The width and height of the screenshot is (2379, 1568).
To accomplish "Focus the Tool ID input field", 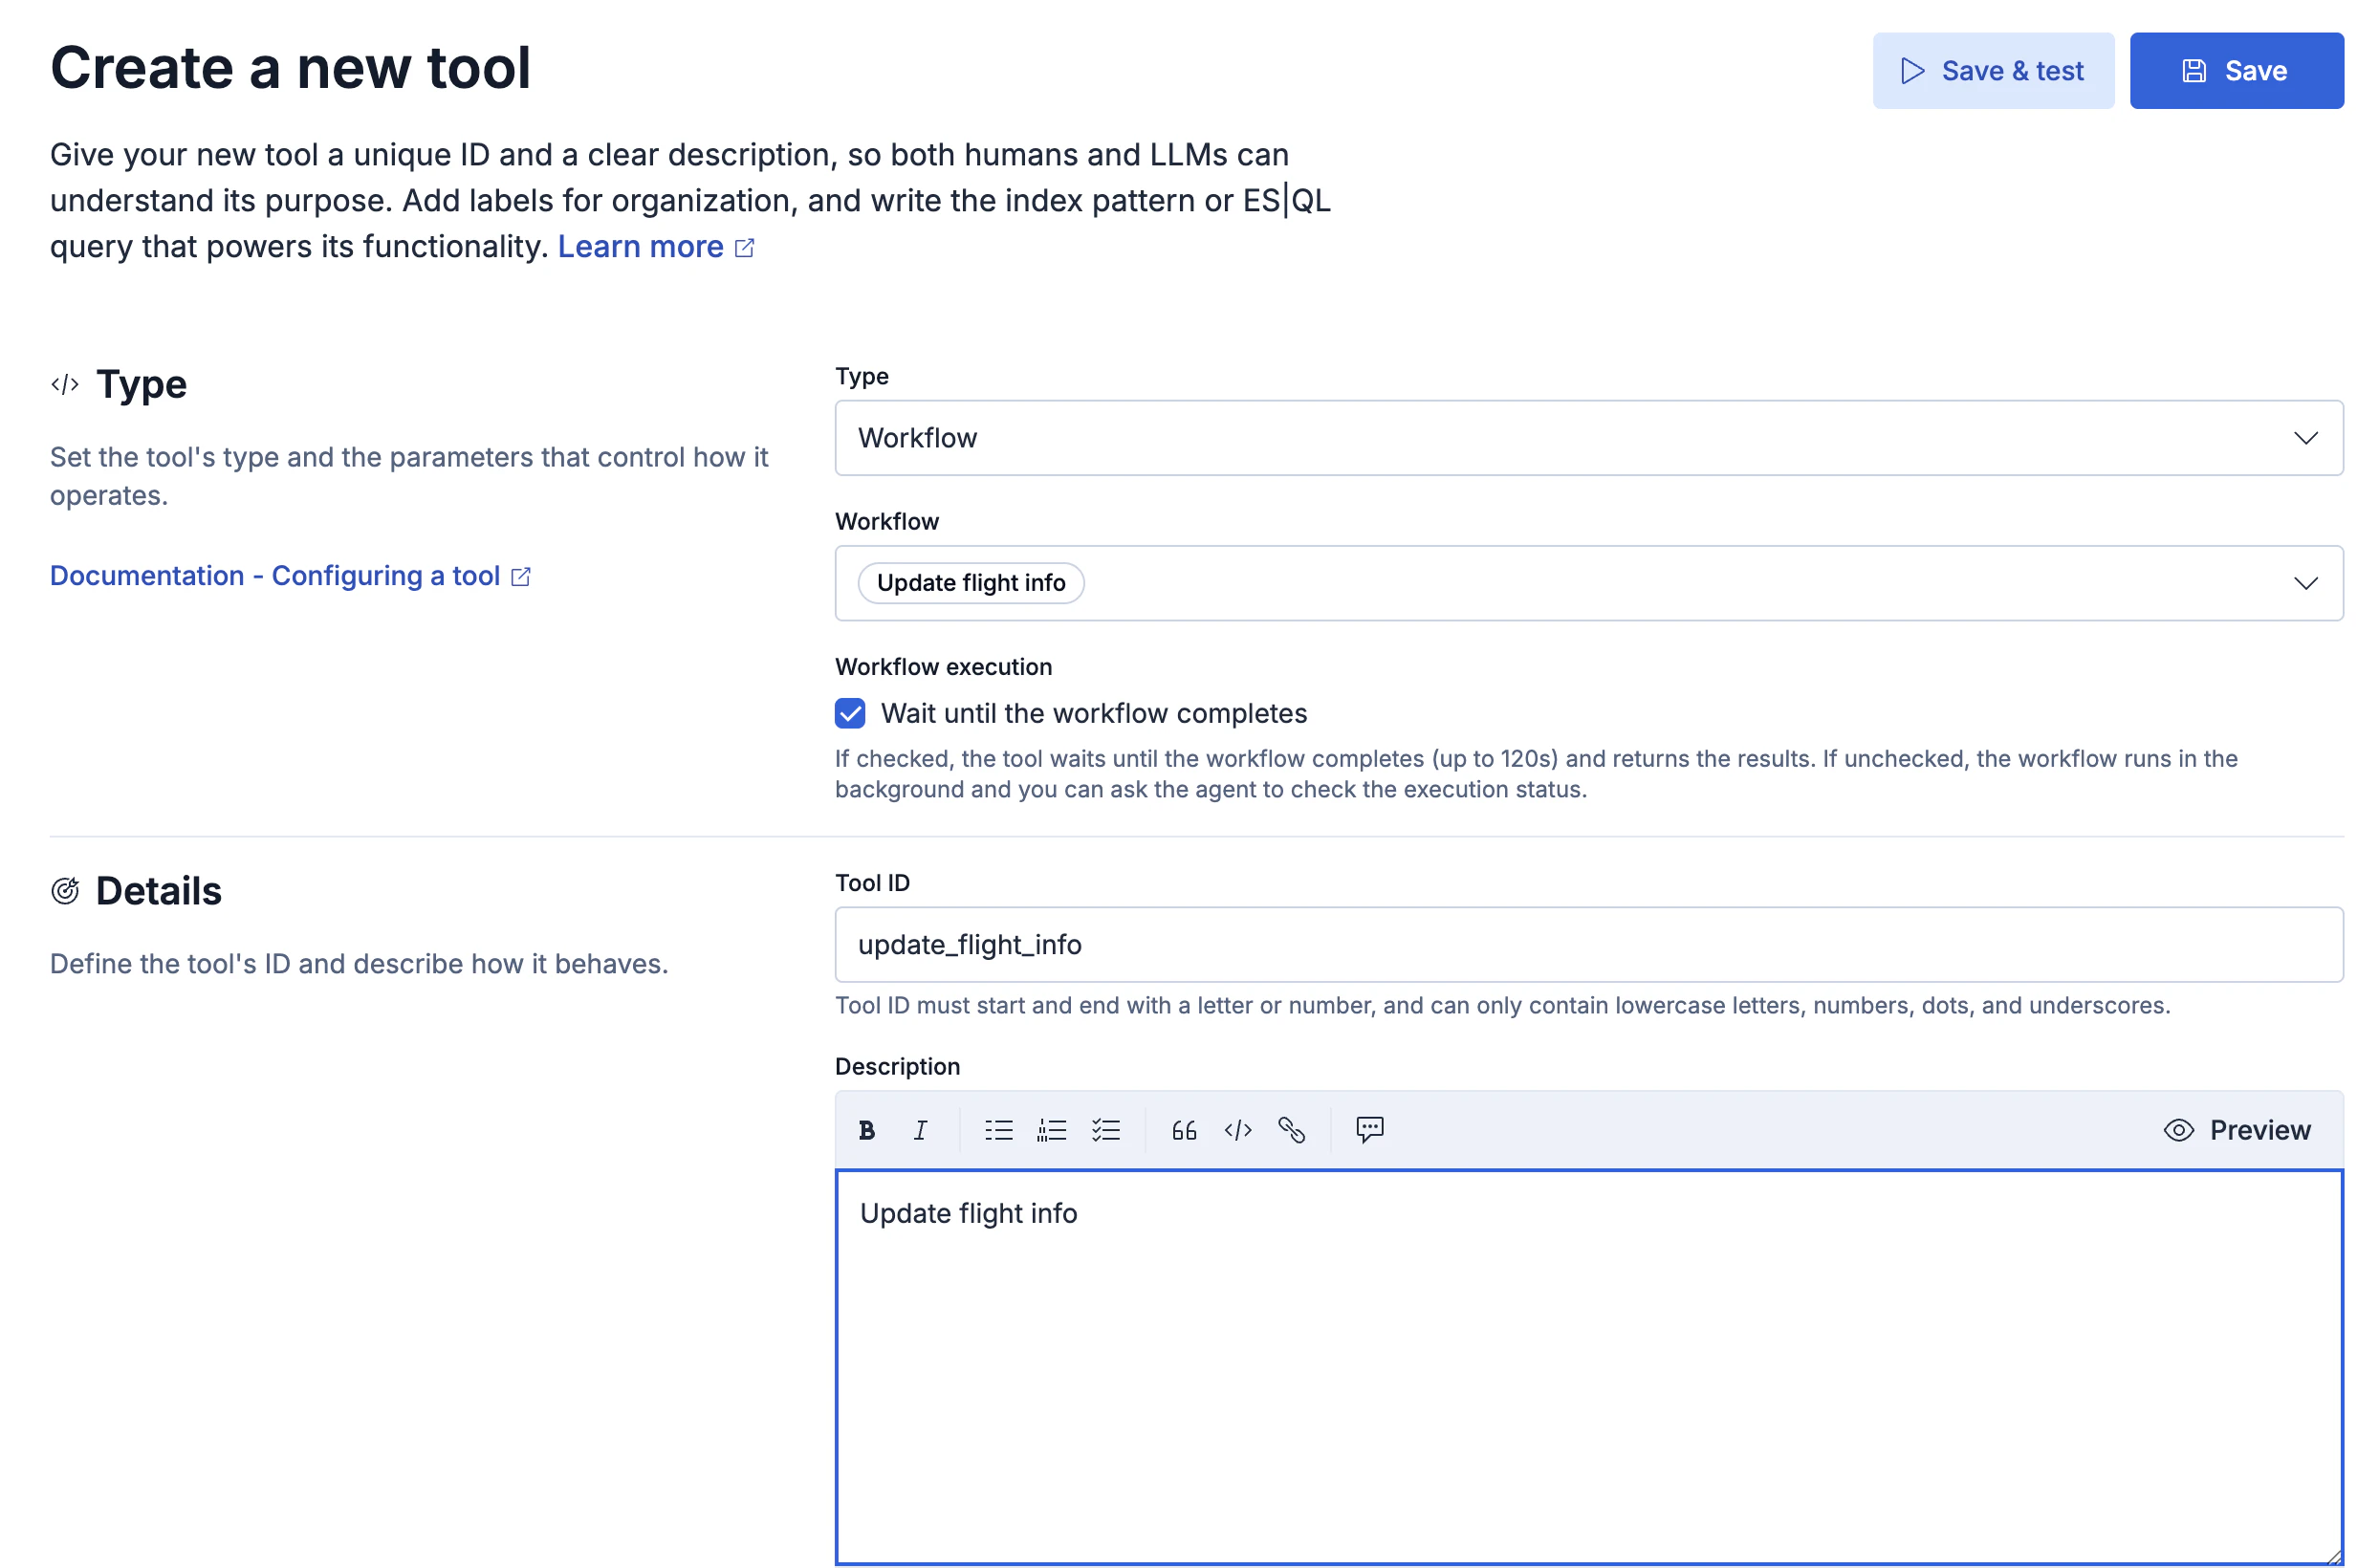I will [x=1588, y=945].
